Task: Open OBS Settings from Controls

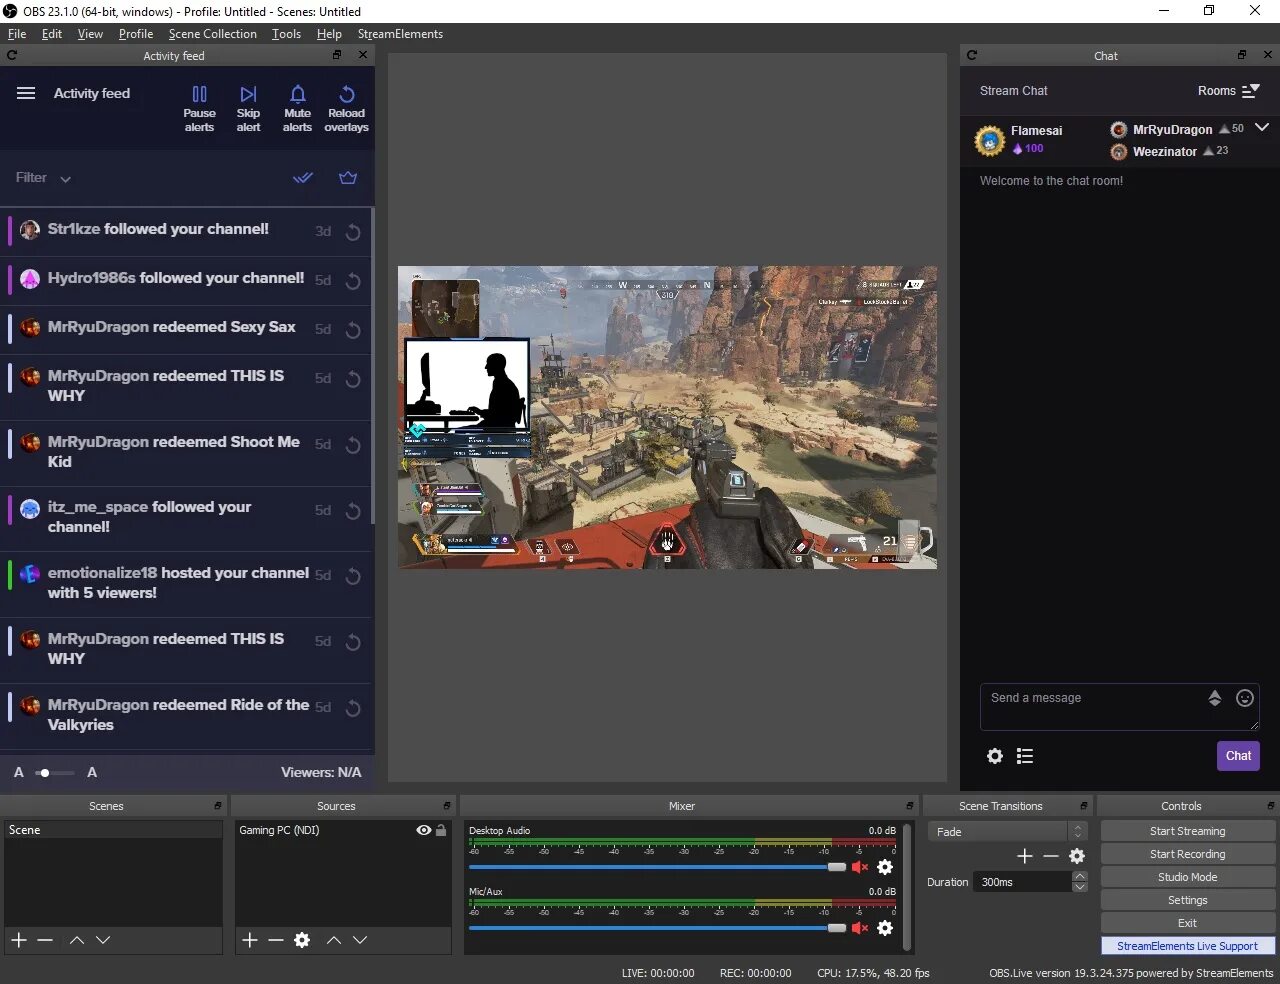Action: coord(1188,900)
